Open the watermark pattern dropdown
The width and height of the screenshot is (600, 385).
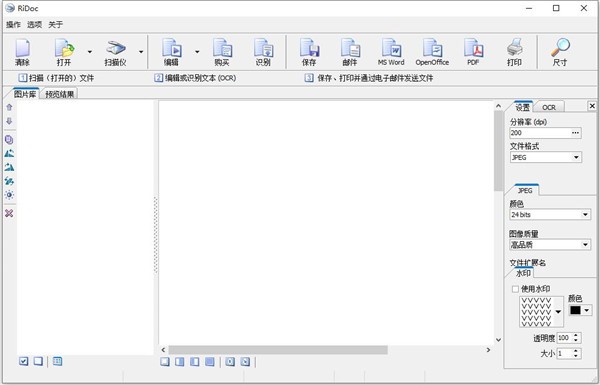[558, 312]
